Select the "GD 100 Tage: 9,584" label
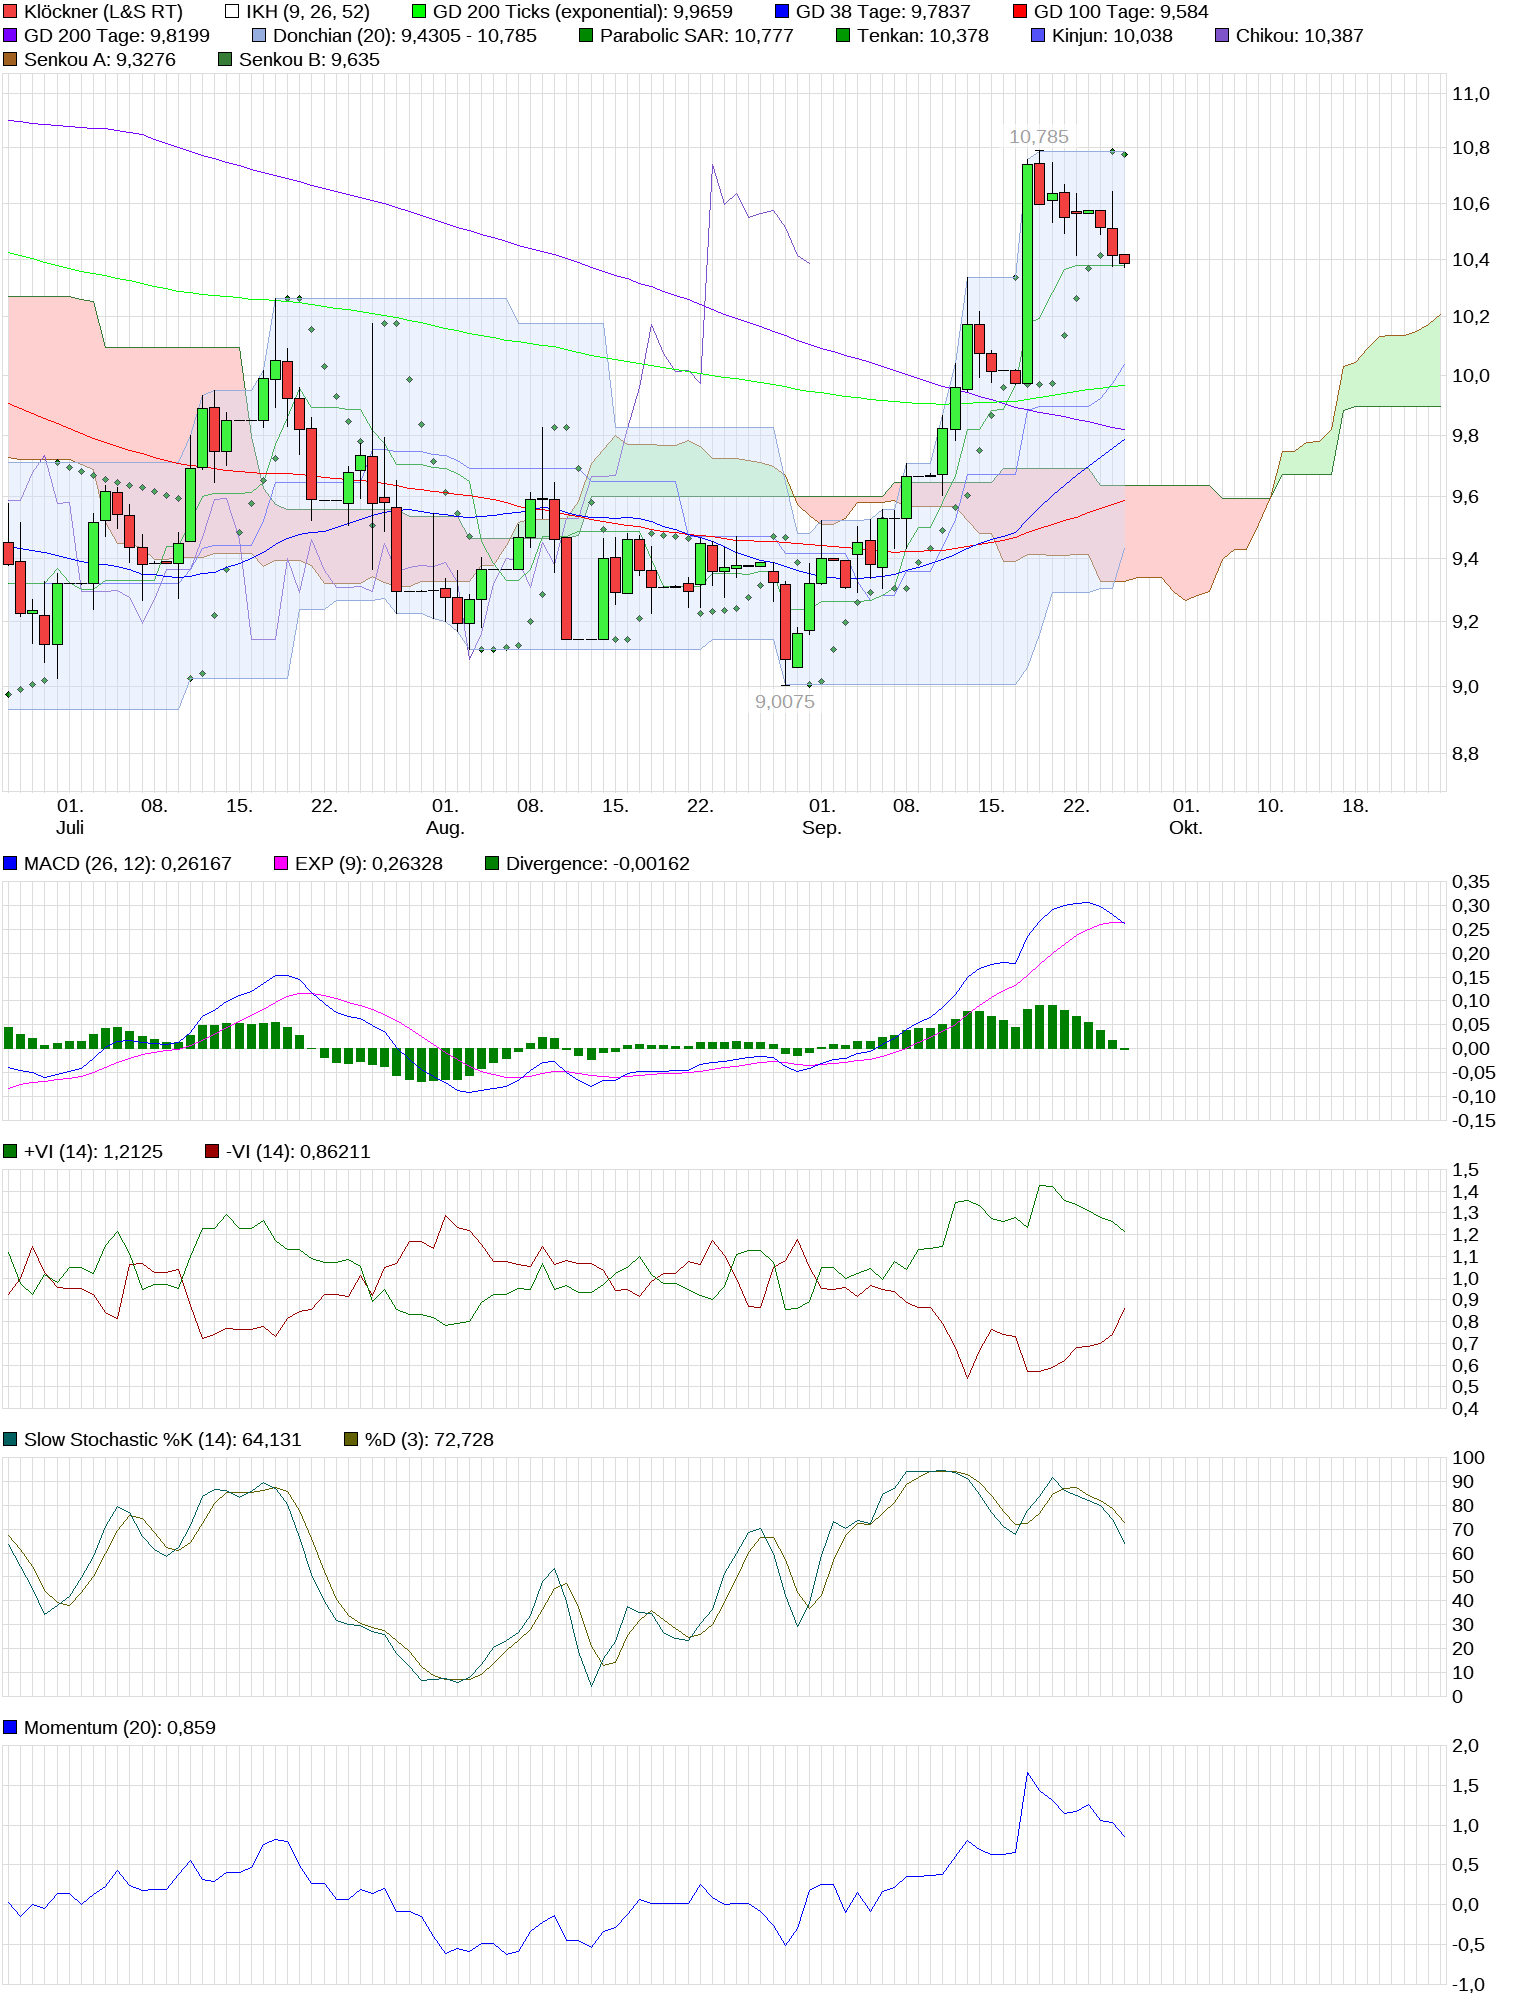1520x2005 pixels. [1121, 12]
